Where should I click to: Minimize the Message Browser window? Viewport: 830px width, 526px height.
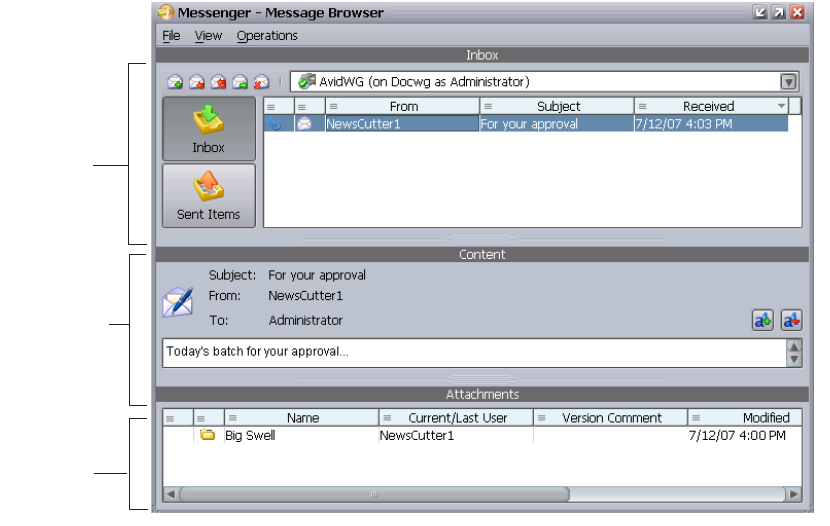click(x=760, y=13)
